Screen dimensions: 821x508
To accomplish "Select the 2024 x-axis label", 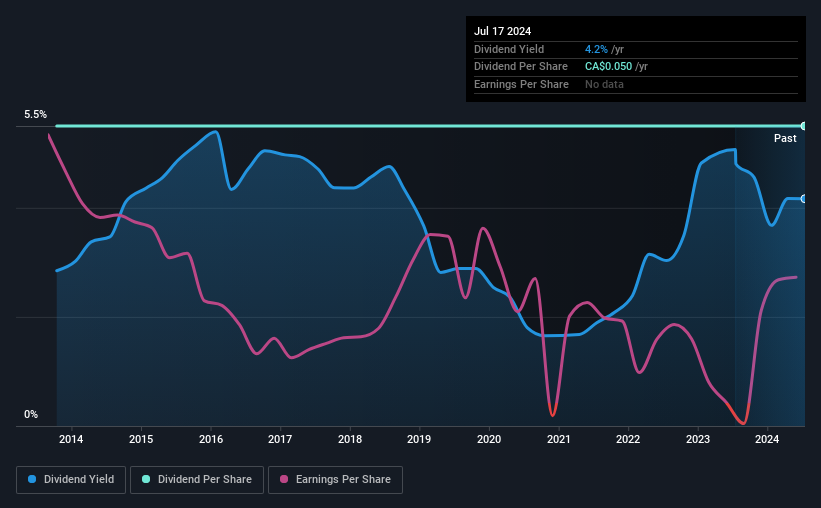I will [x=767, y=439].
